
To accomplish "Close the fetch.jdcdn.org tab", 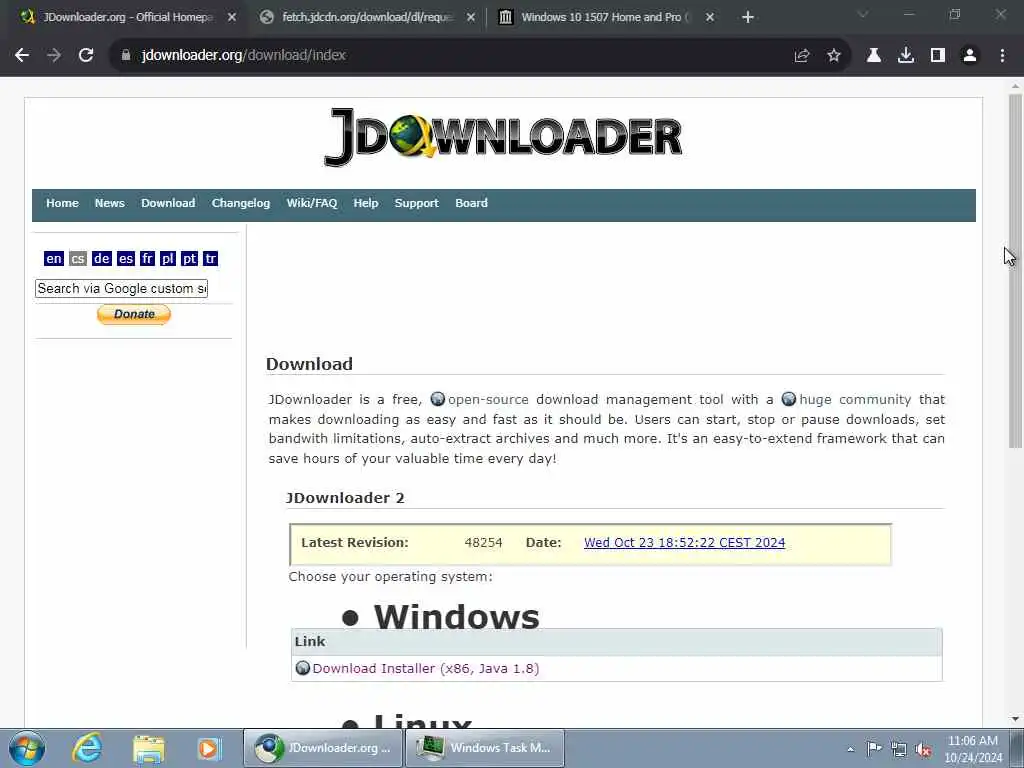I will 471,18.
